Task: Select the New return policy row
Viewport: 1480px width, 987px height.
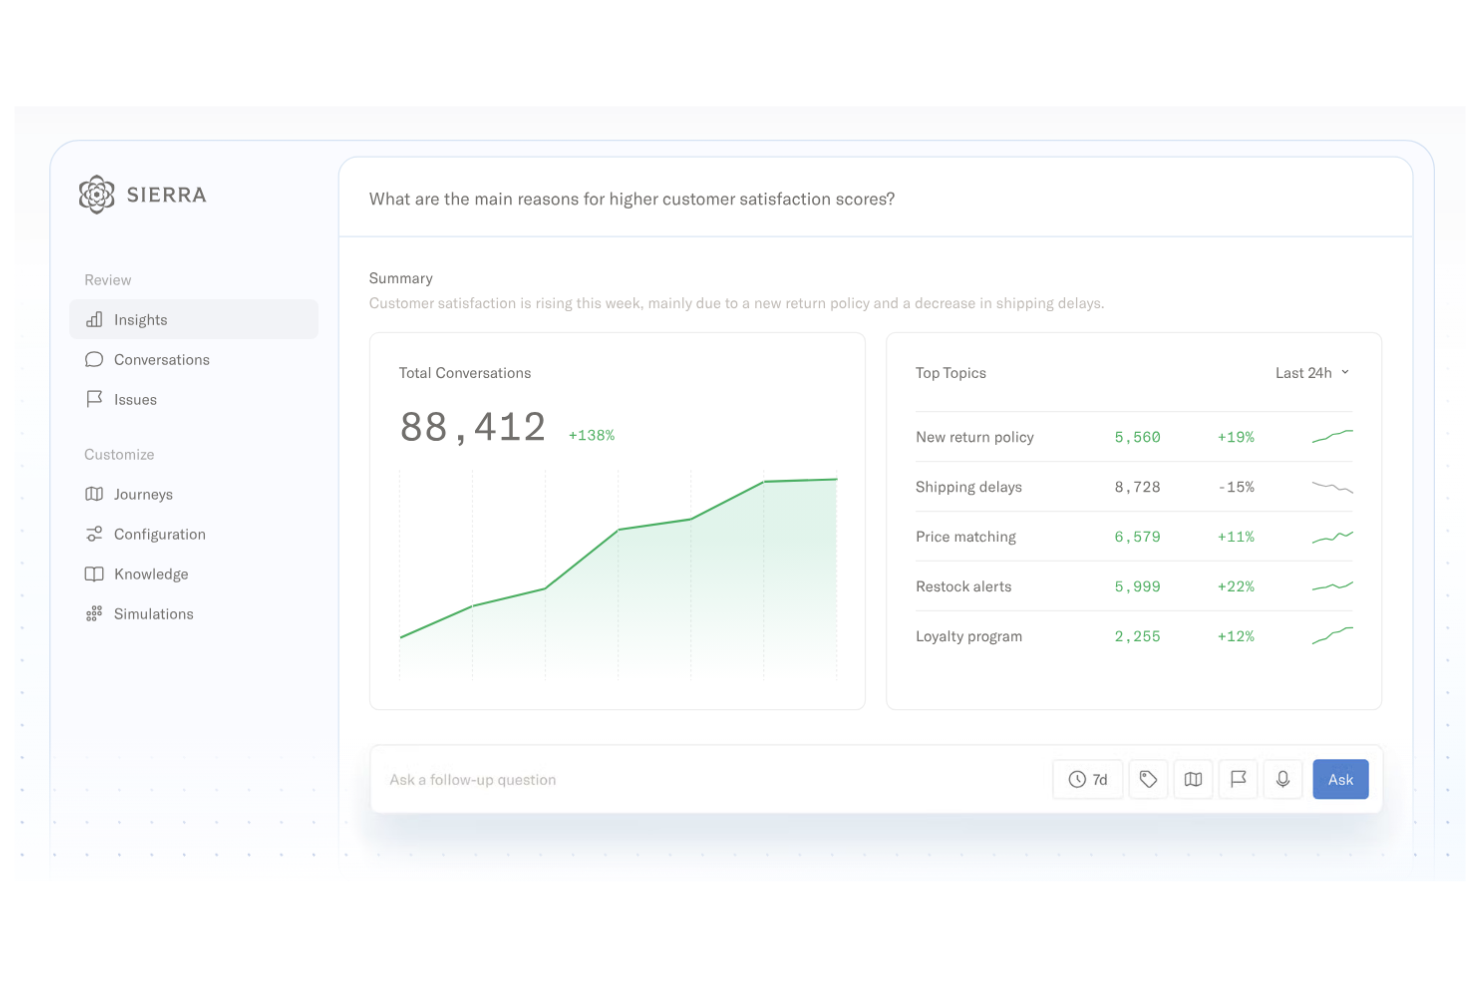Action: [975, 437]
